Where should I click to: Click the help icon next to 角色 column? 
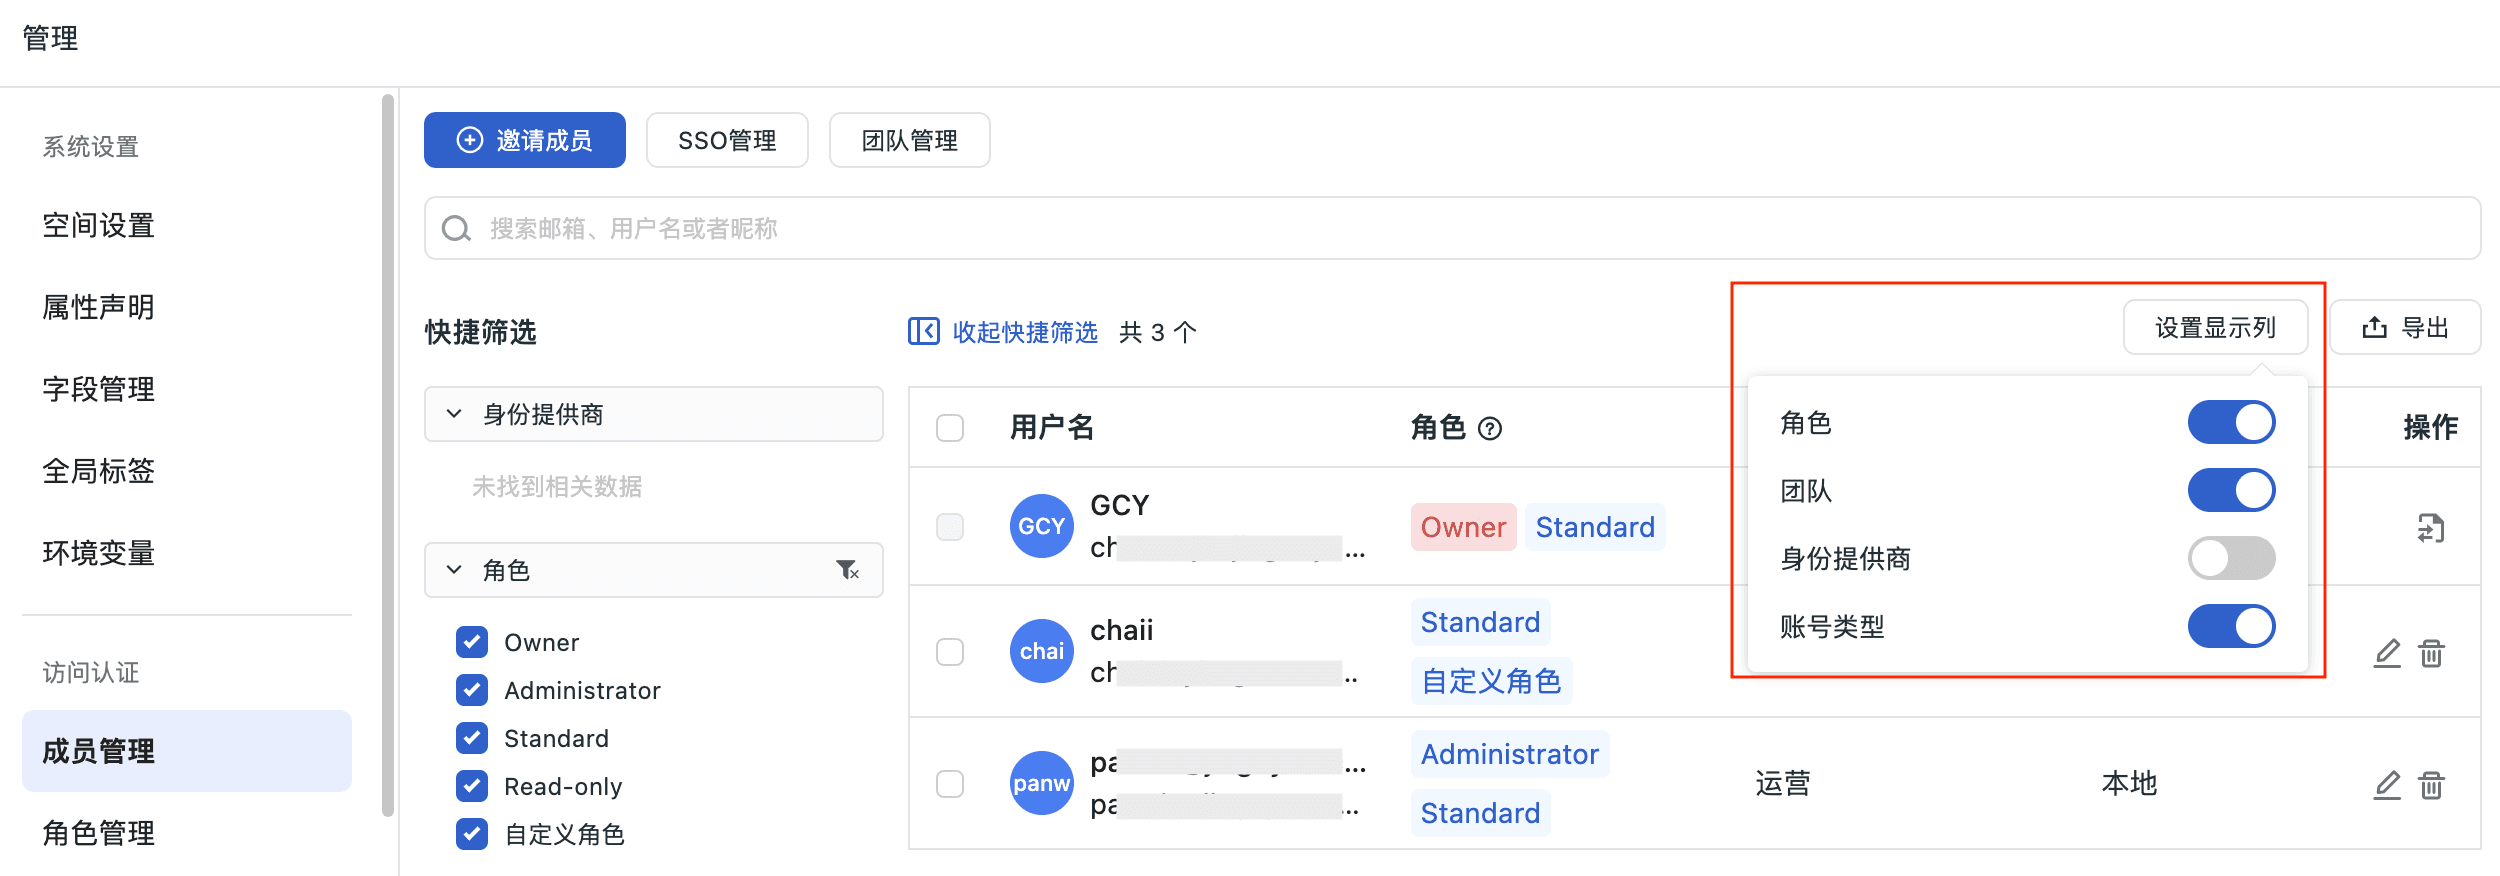(x=1490, y=429)
